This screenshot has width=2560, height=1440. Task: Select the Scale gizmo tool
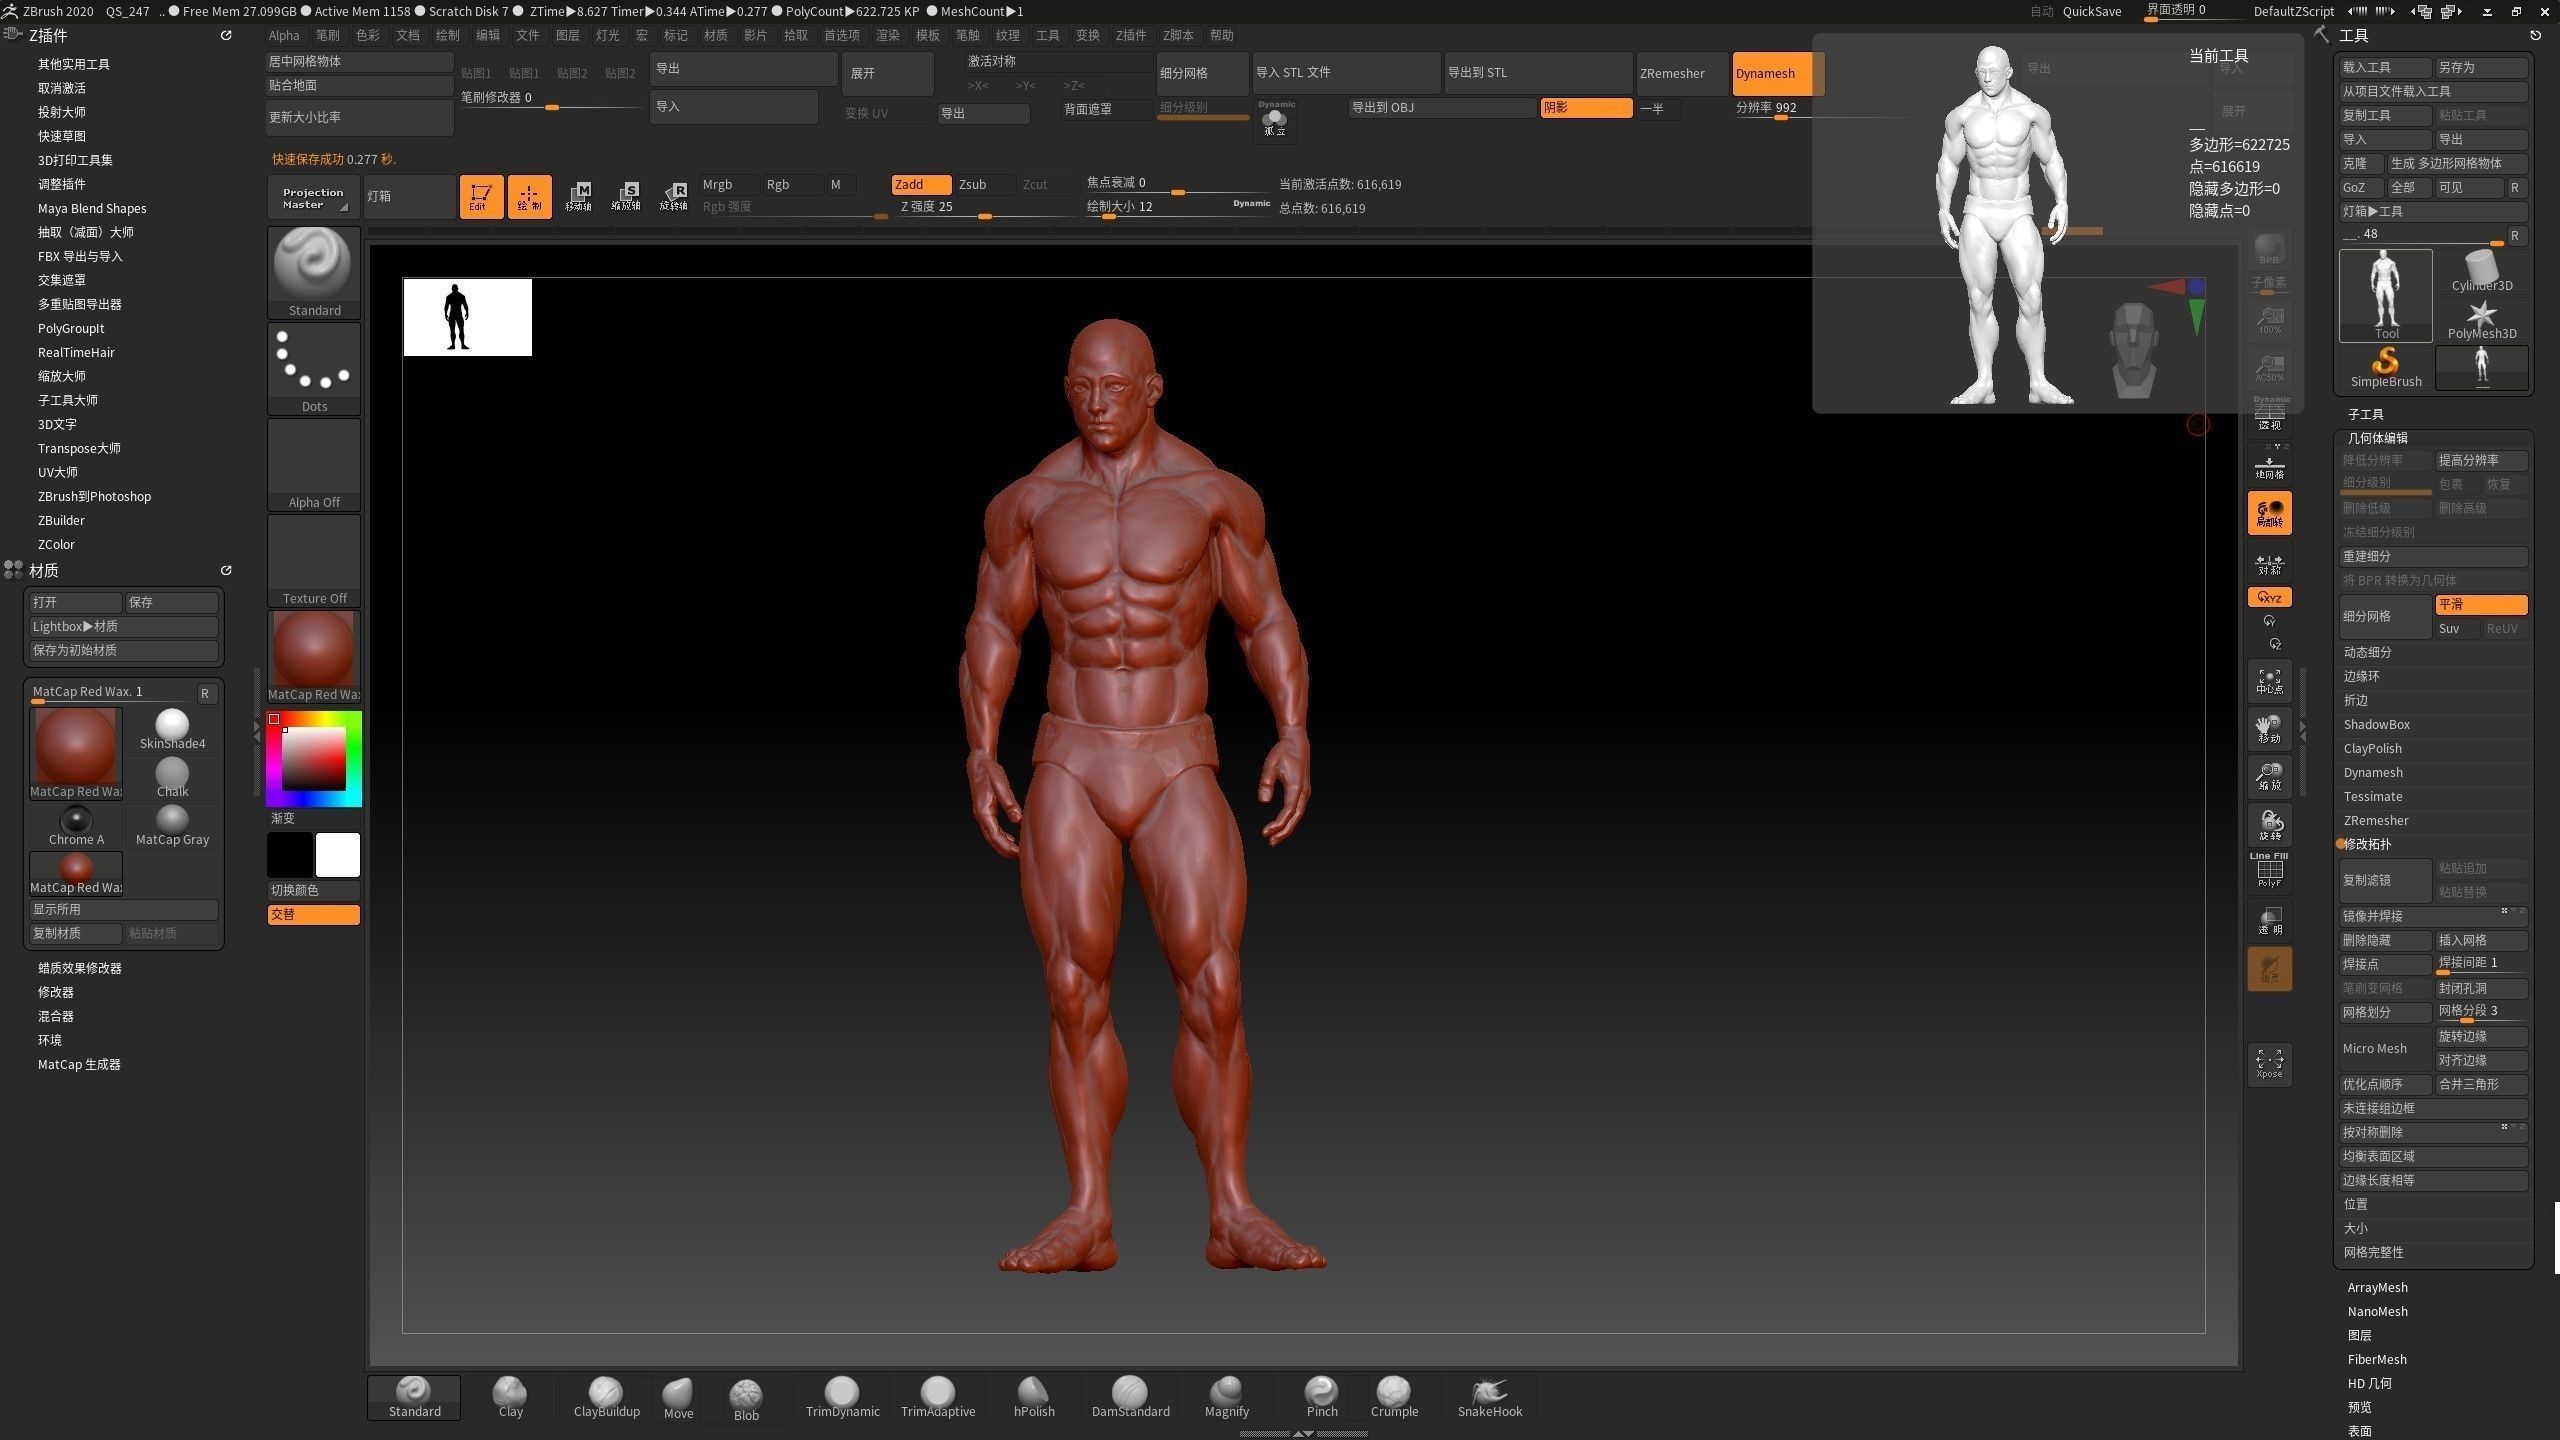[626, 196]
